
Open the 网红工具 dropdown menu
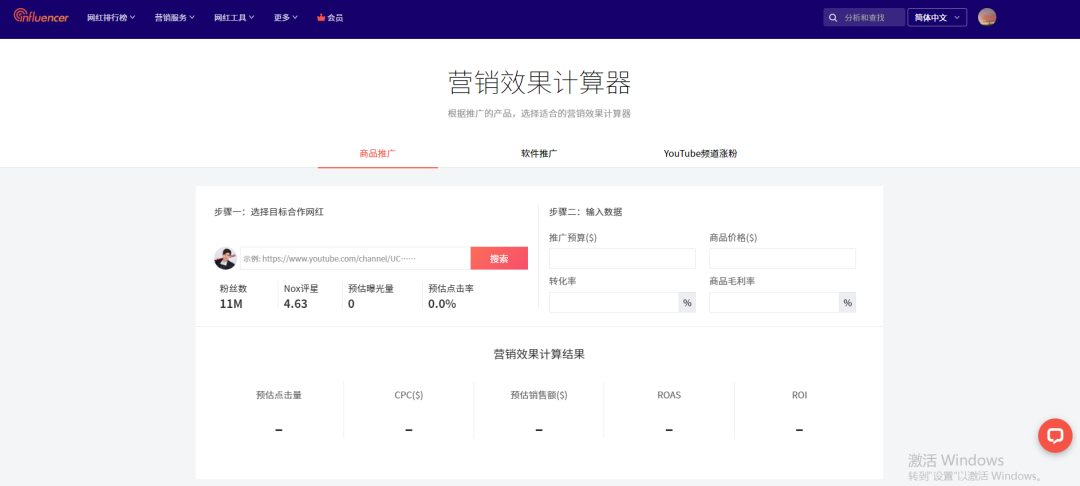[234, 18]
